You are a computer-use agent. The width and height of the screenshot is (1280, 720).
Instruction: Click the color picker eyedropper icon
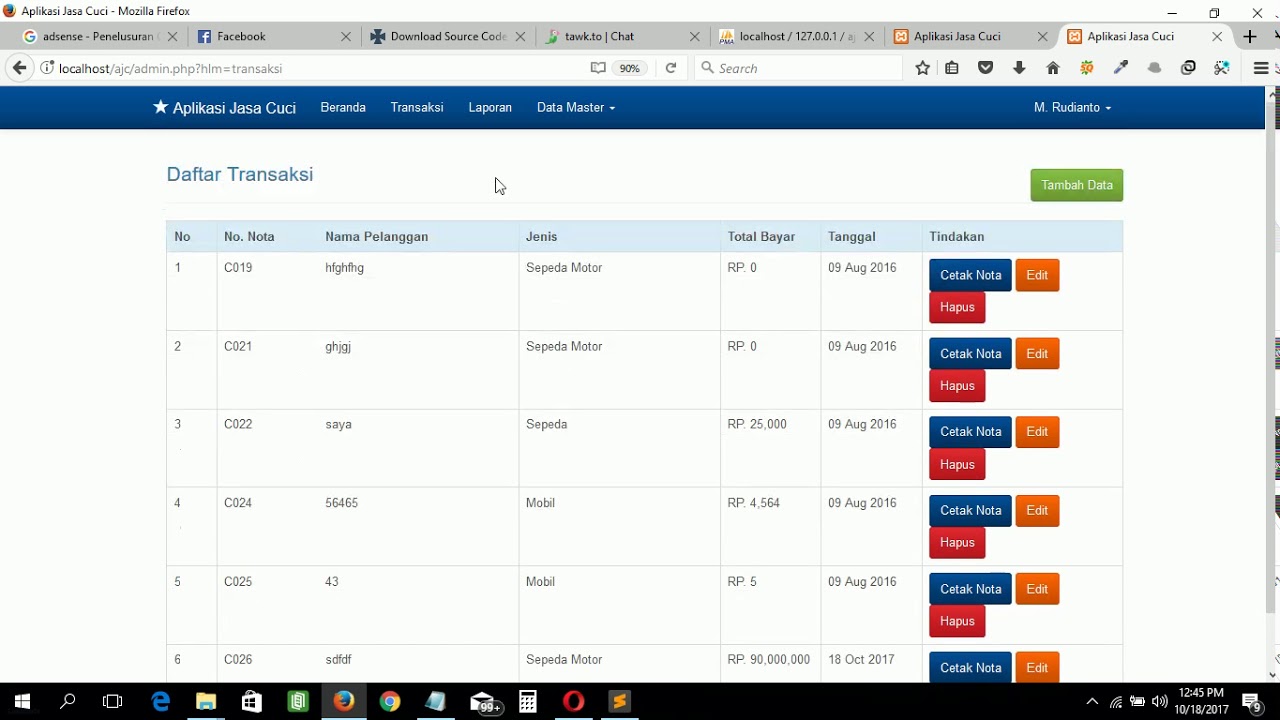tap(1121, 68)
